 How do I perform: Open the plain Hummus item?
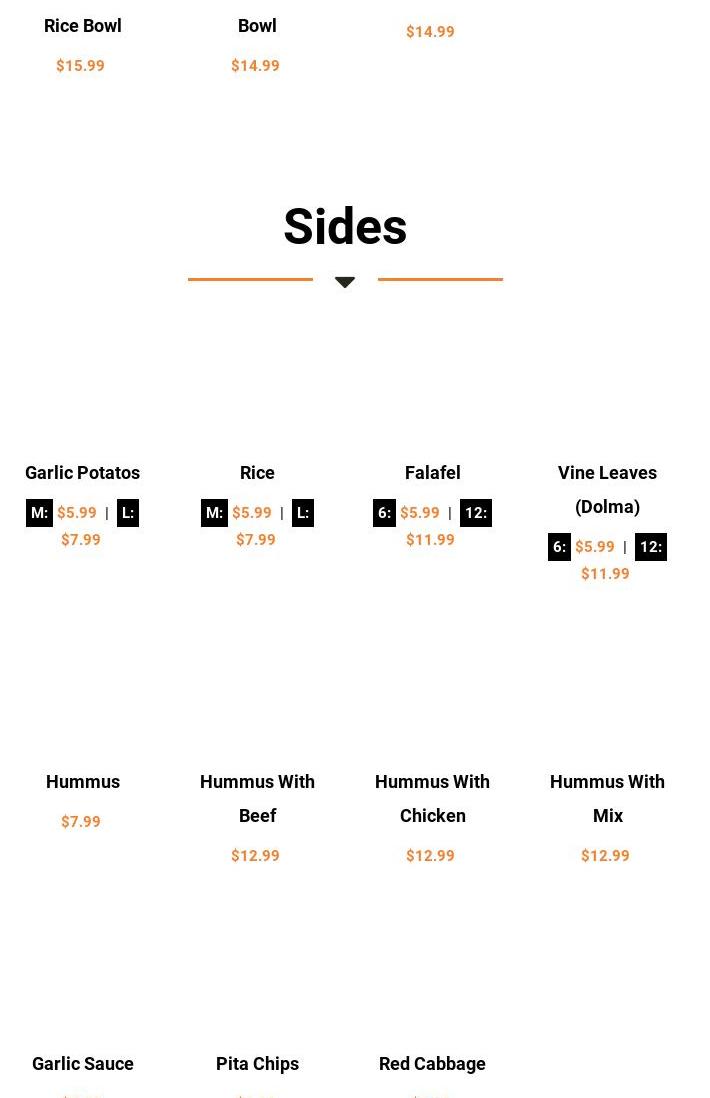click(x=83, y=782)
